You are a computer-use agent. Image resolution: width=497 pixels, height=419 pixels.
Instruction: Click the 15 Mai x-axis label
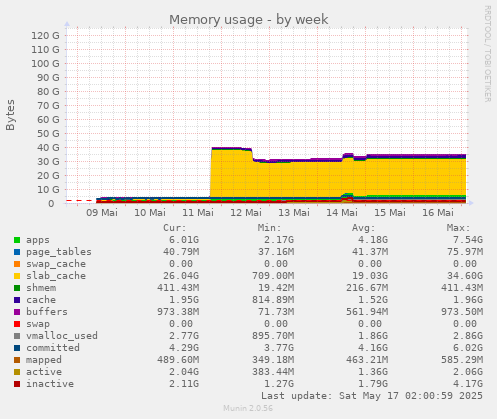[390, 212]
